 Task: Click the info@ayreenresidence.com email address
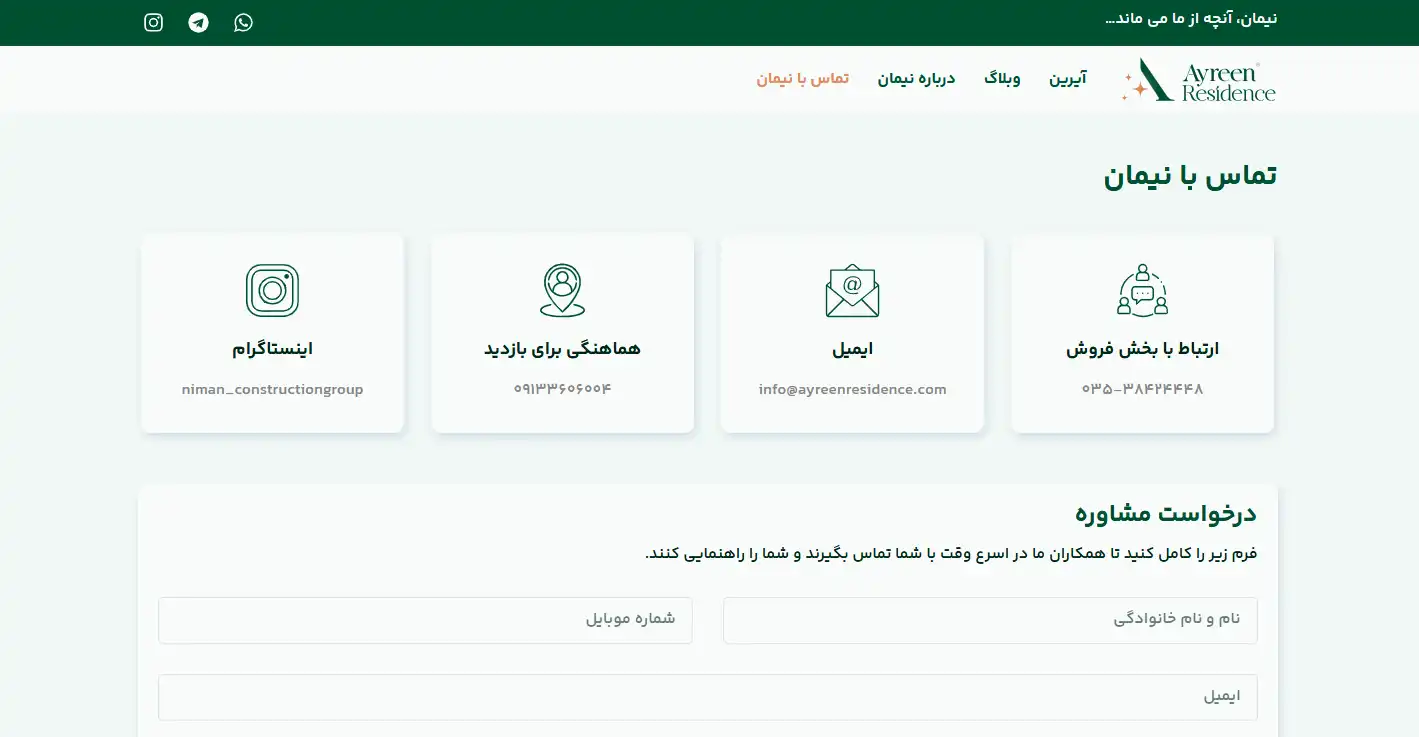click(852, 390)
